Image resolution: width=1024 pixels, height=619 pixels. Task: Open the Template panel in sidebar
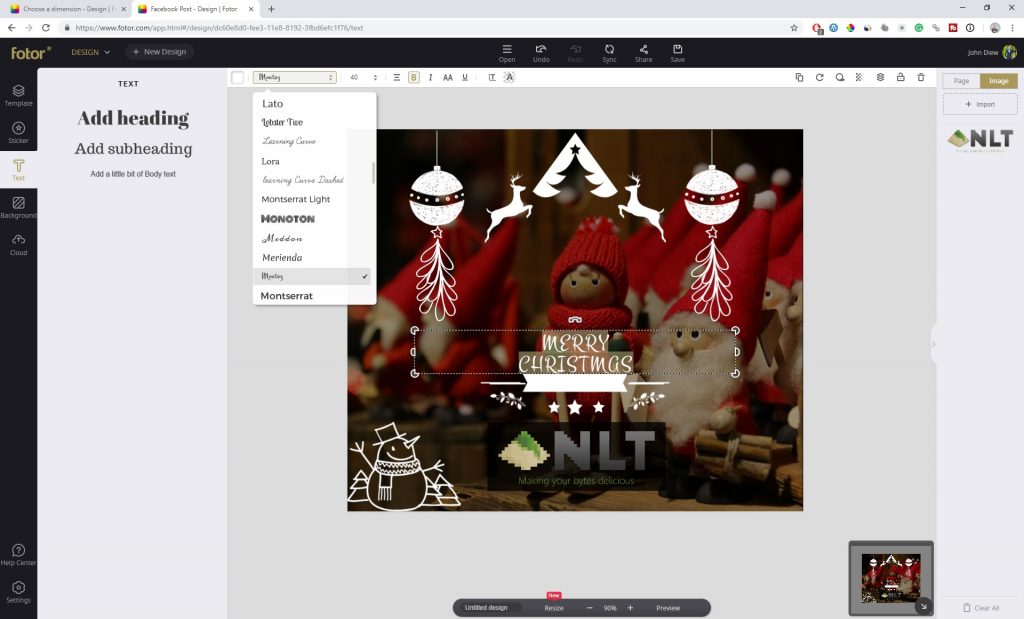18,95
